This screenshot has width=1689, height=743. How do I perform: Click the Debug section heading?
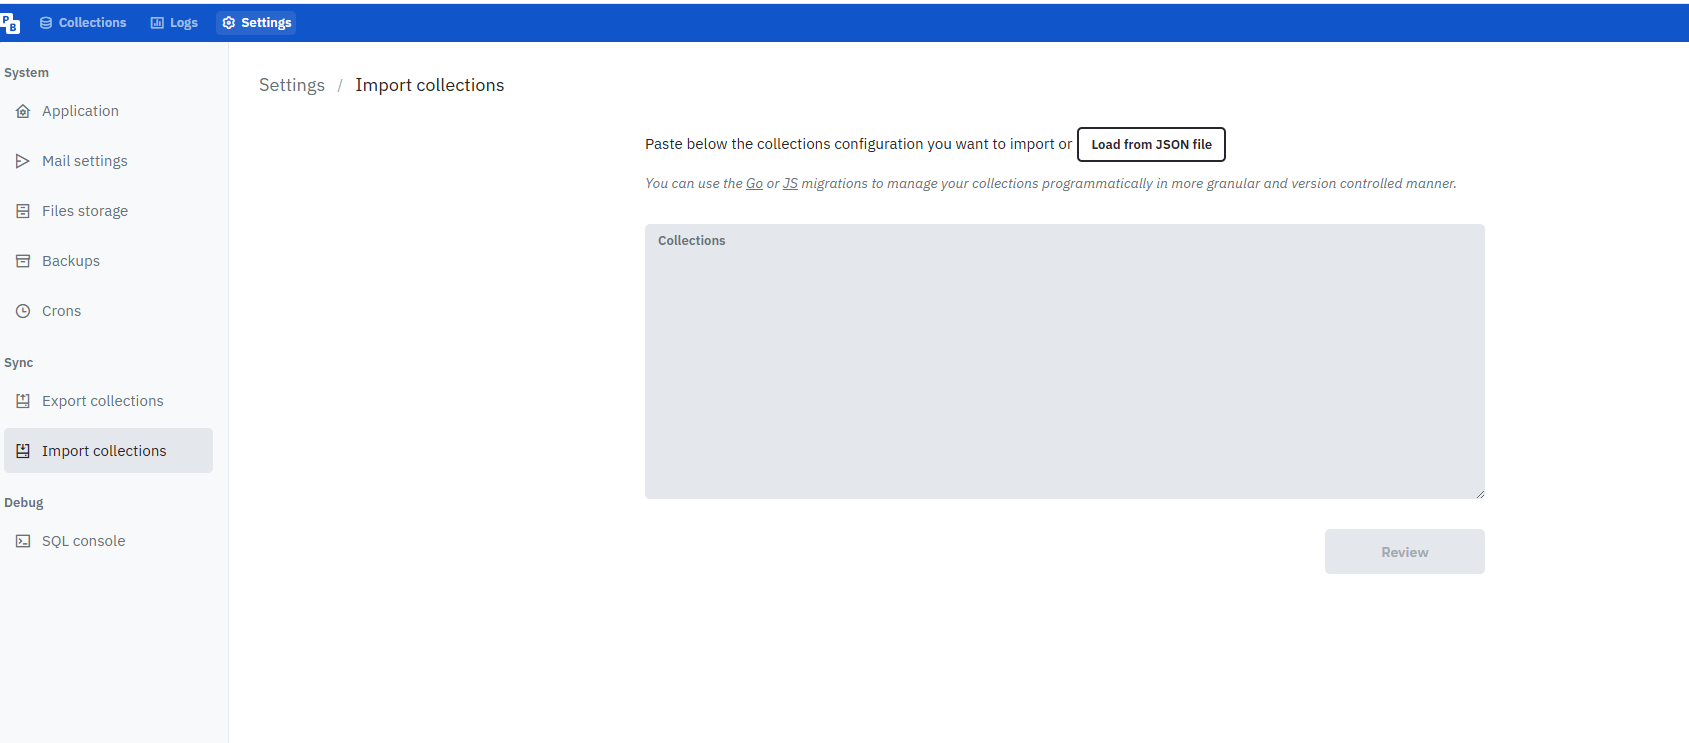pyautogui.click(x=24, y=503)
